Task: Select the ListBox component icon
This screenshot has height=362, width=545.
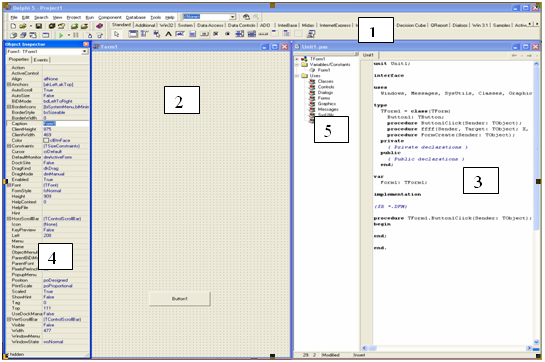Action: click(239, 34)
